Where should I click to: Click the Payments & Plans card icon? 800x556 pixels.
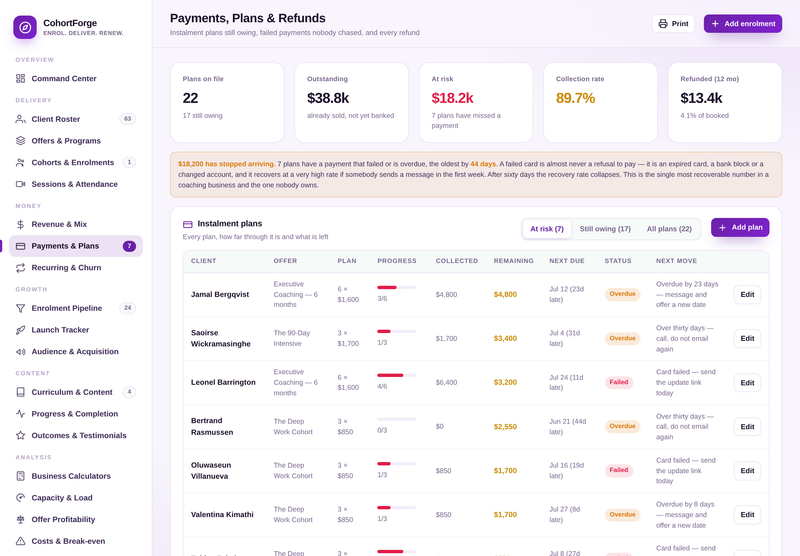(x=20, y=246)
